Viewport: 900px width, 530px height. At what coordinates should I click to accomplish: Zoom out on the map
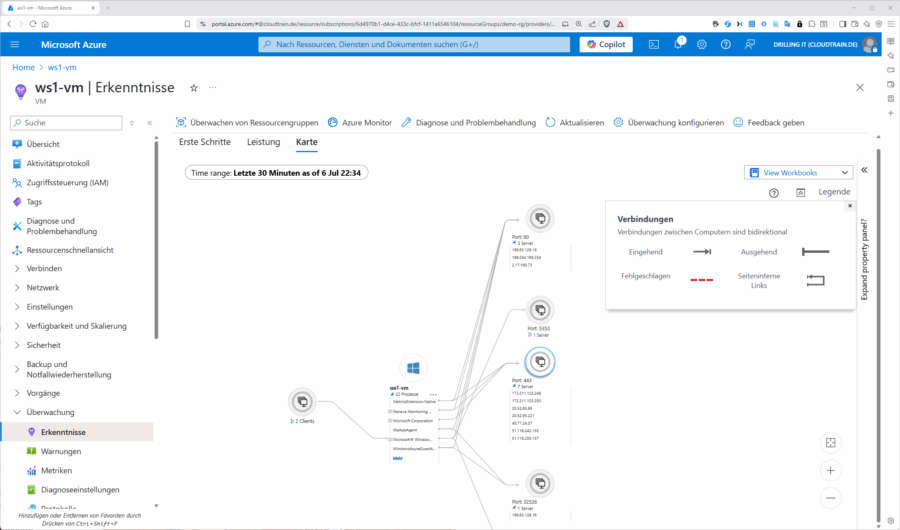click(x=831, y=498)
